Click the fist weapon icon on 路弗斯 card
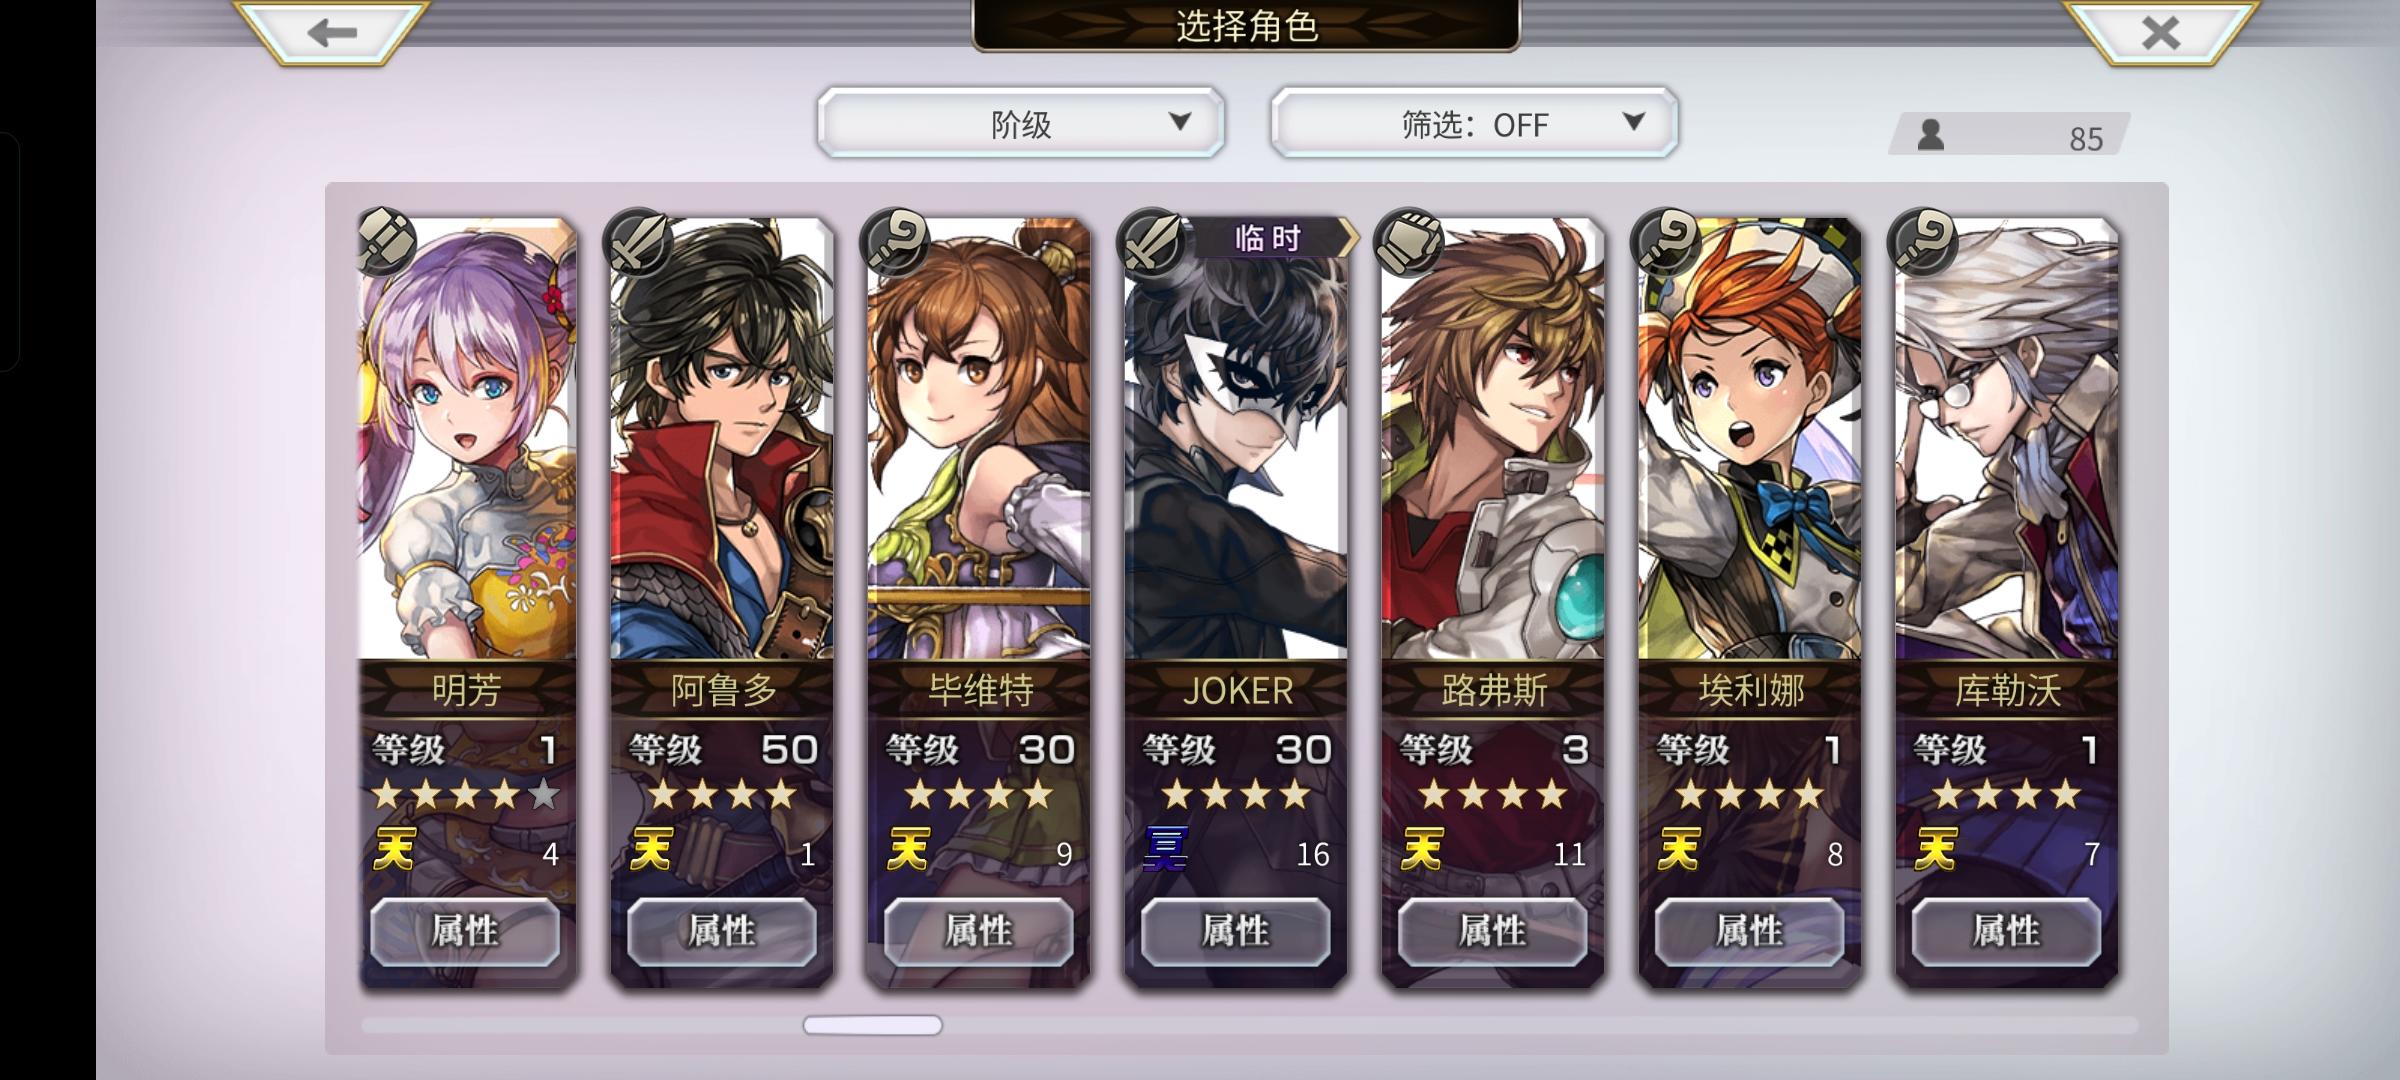 [1408, 242]
